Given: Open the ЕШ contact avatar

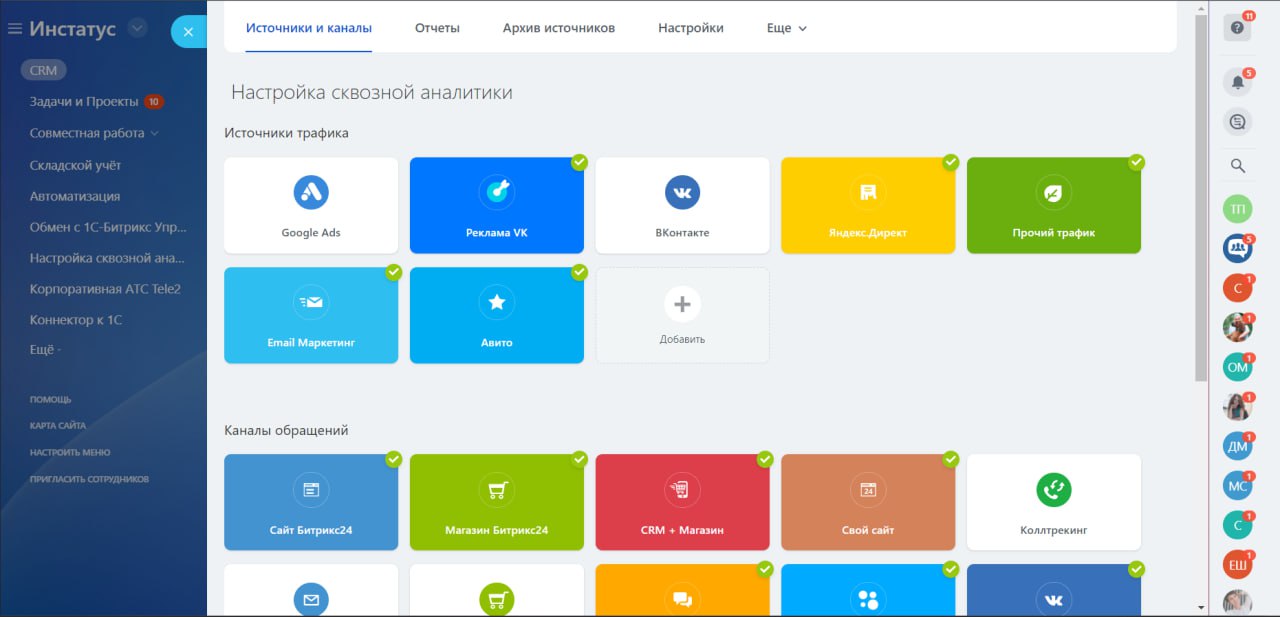Looking at the screenshot, I should coord(1238,564).
